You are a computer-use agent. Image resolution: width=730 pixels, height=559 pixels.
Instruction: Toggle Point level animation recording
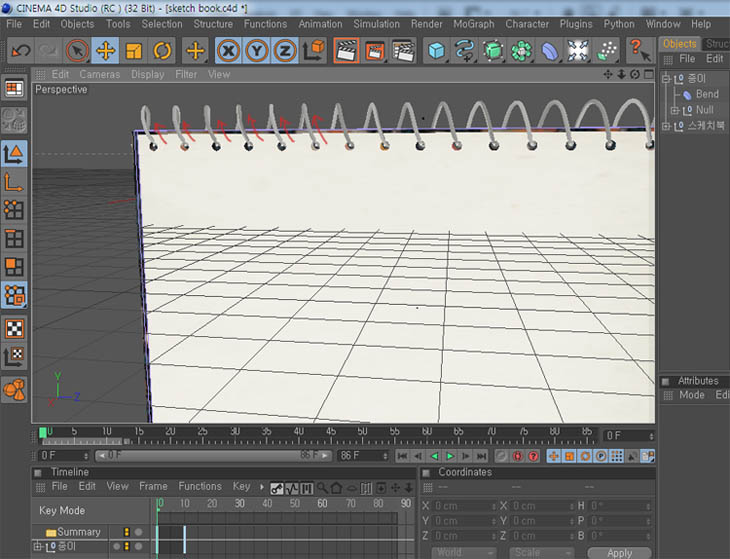[617, 456]
